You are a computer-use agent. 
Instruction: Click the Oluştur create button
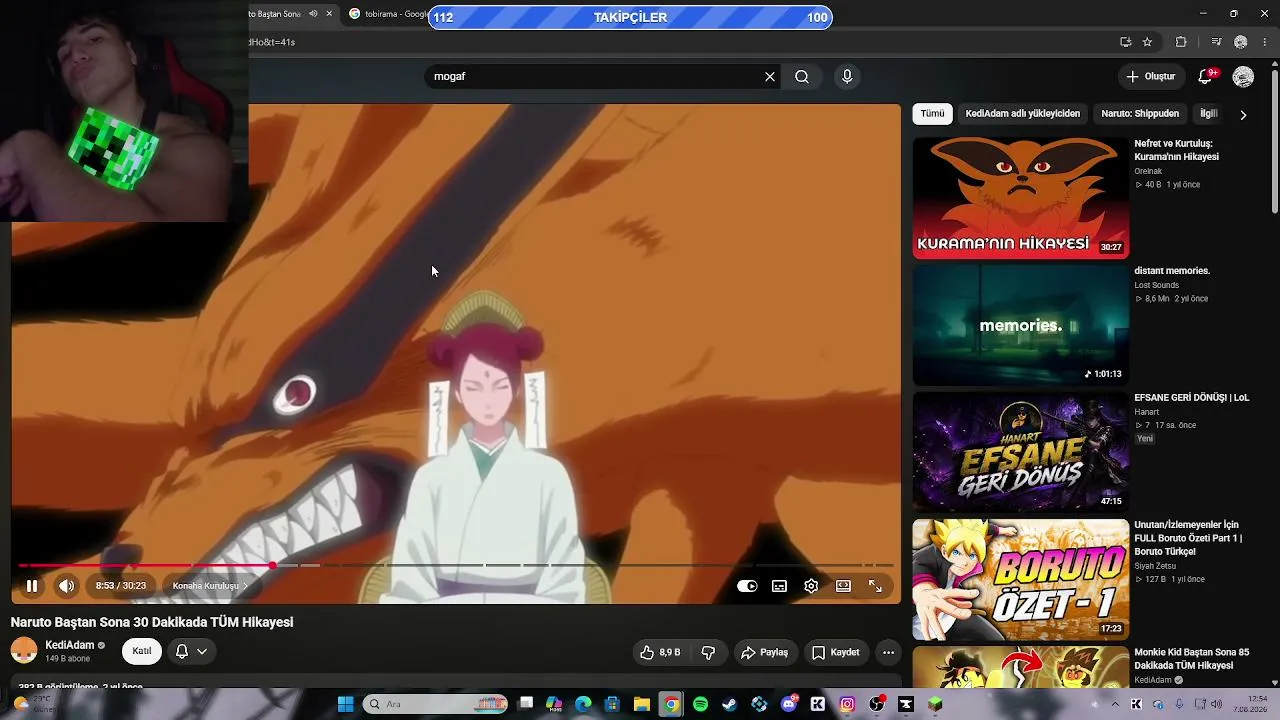(1150, 76)
